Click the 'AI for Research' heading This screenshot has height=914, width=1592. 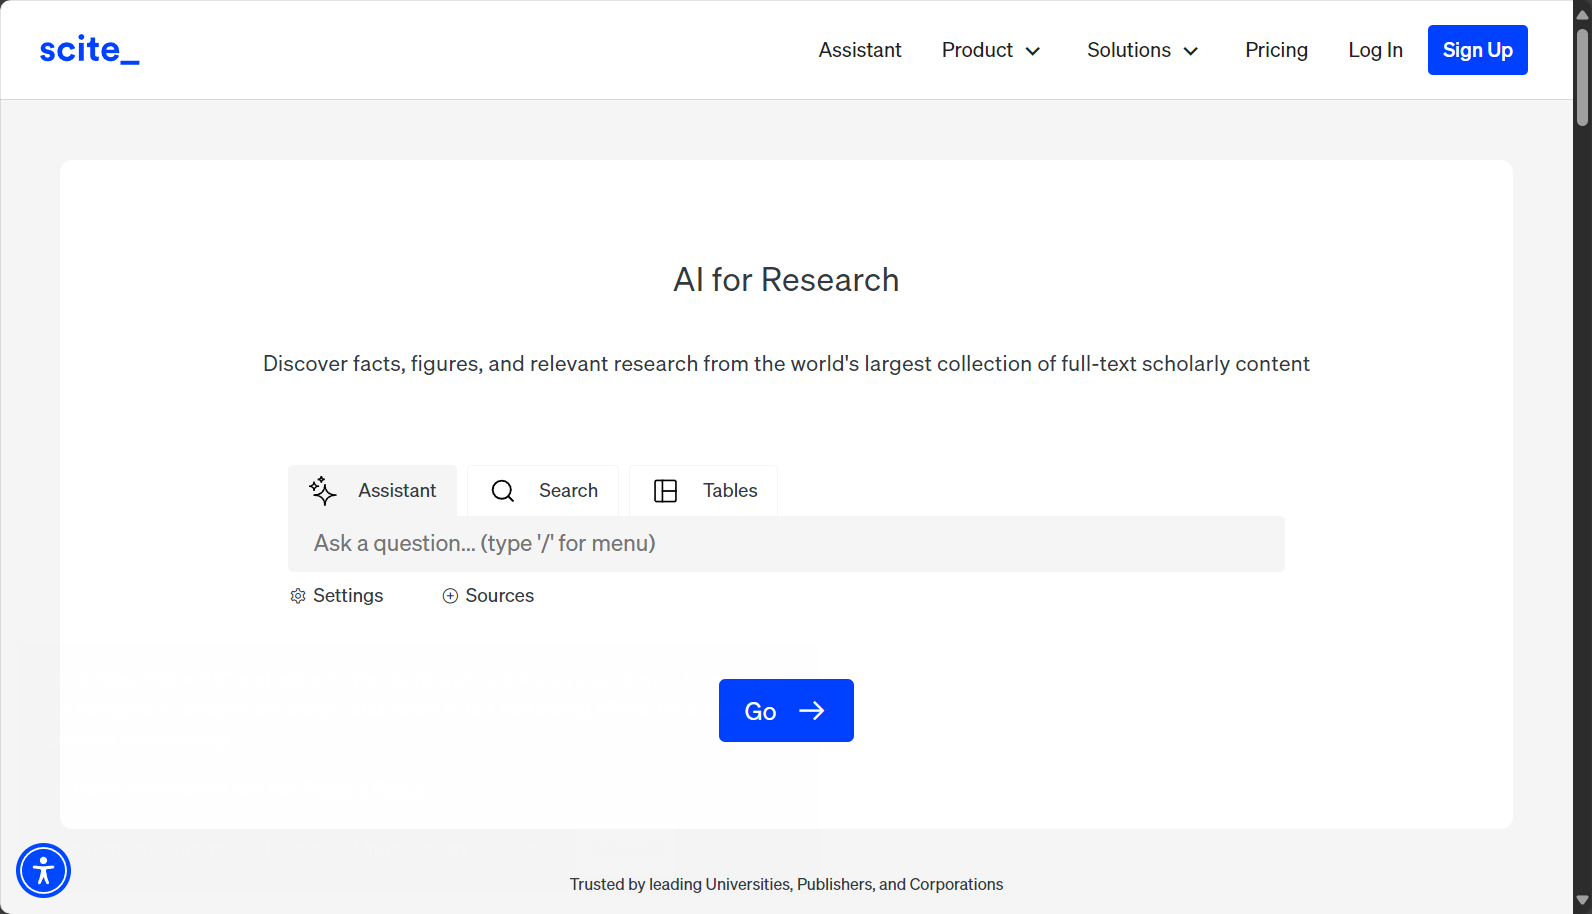coord(786,280)
